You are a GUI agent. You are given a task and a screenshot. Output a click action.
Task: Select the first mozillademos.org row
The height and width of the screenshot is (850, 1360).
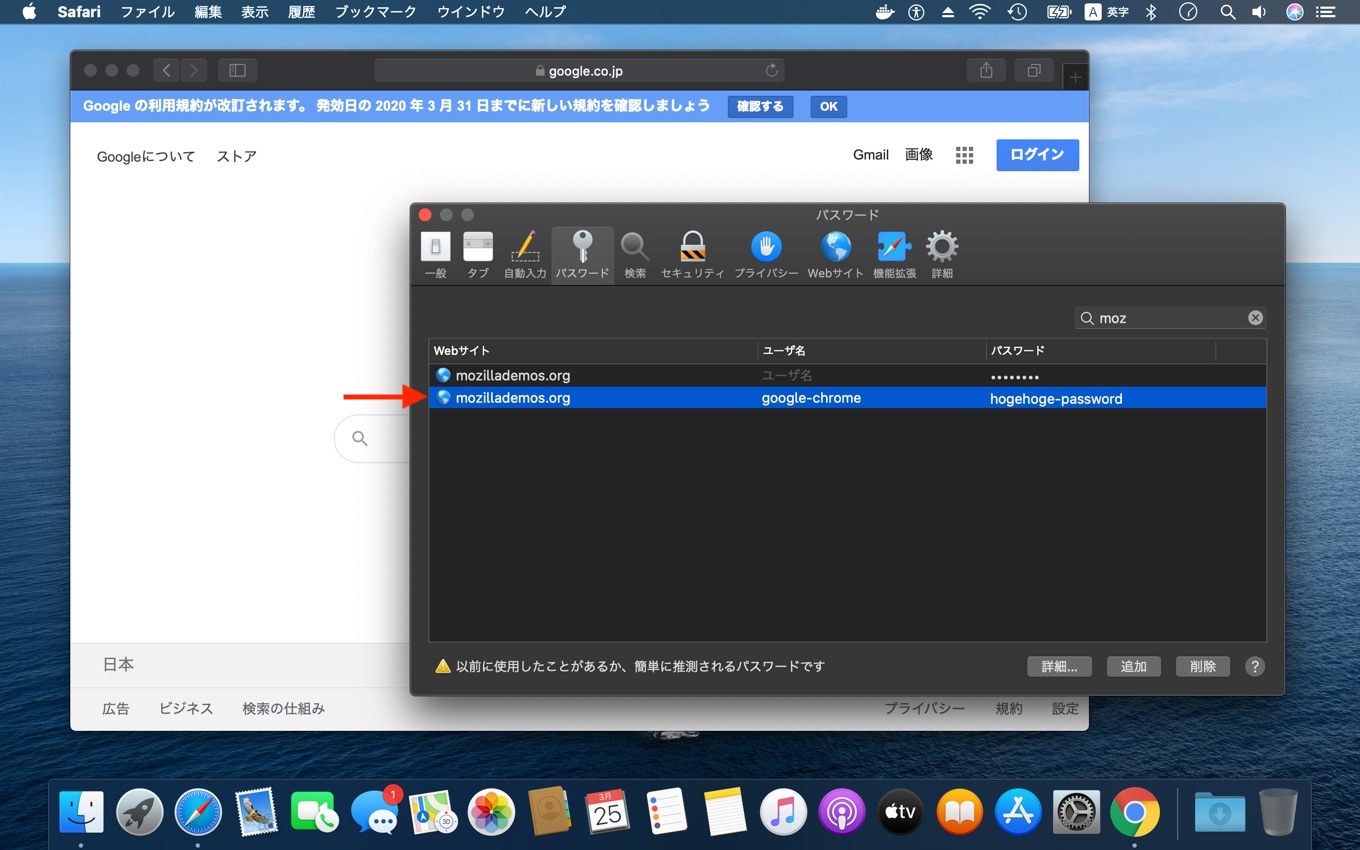click(x=848, y=376)
